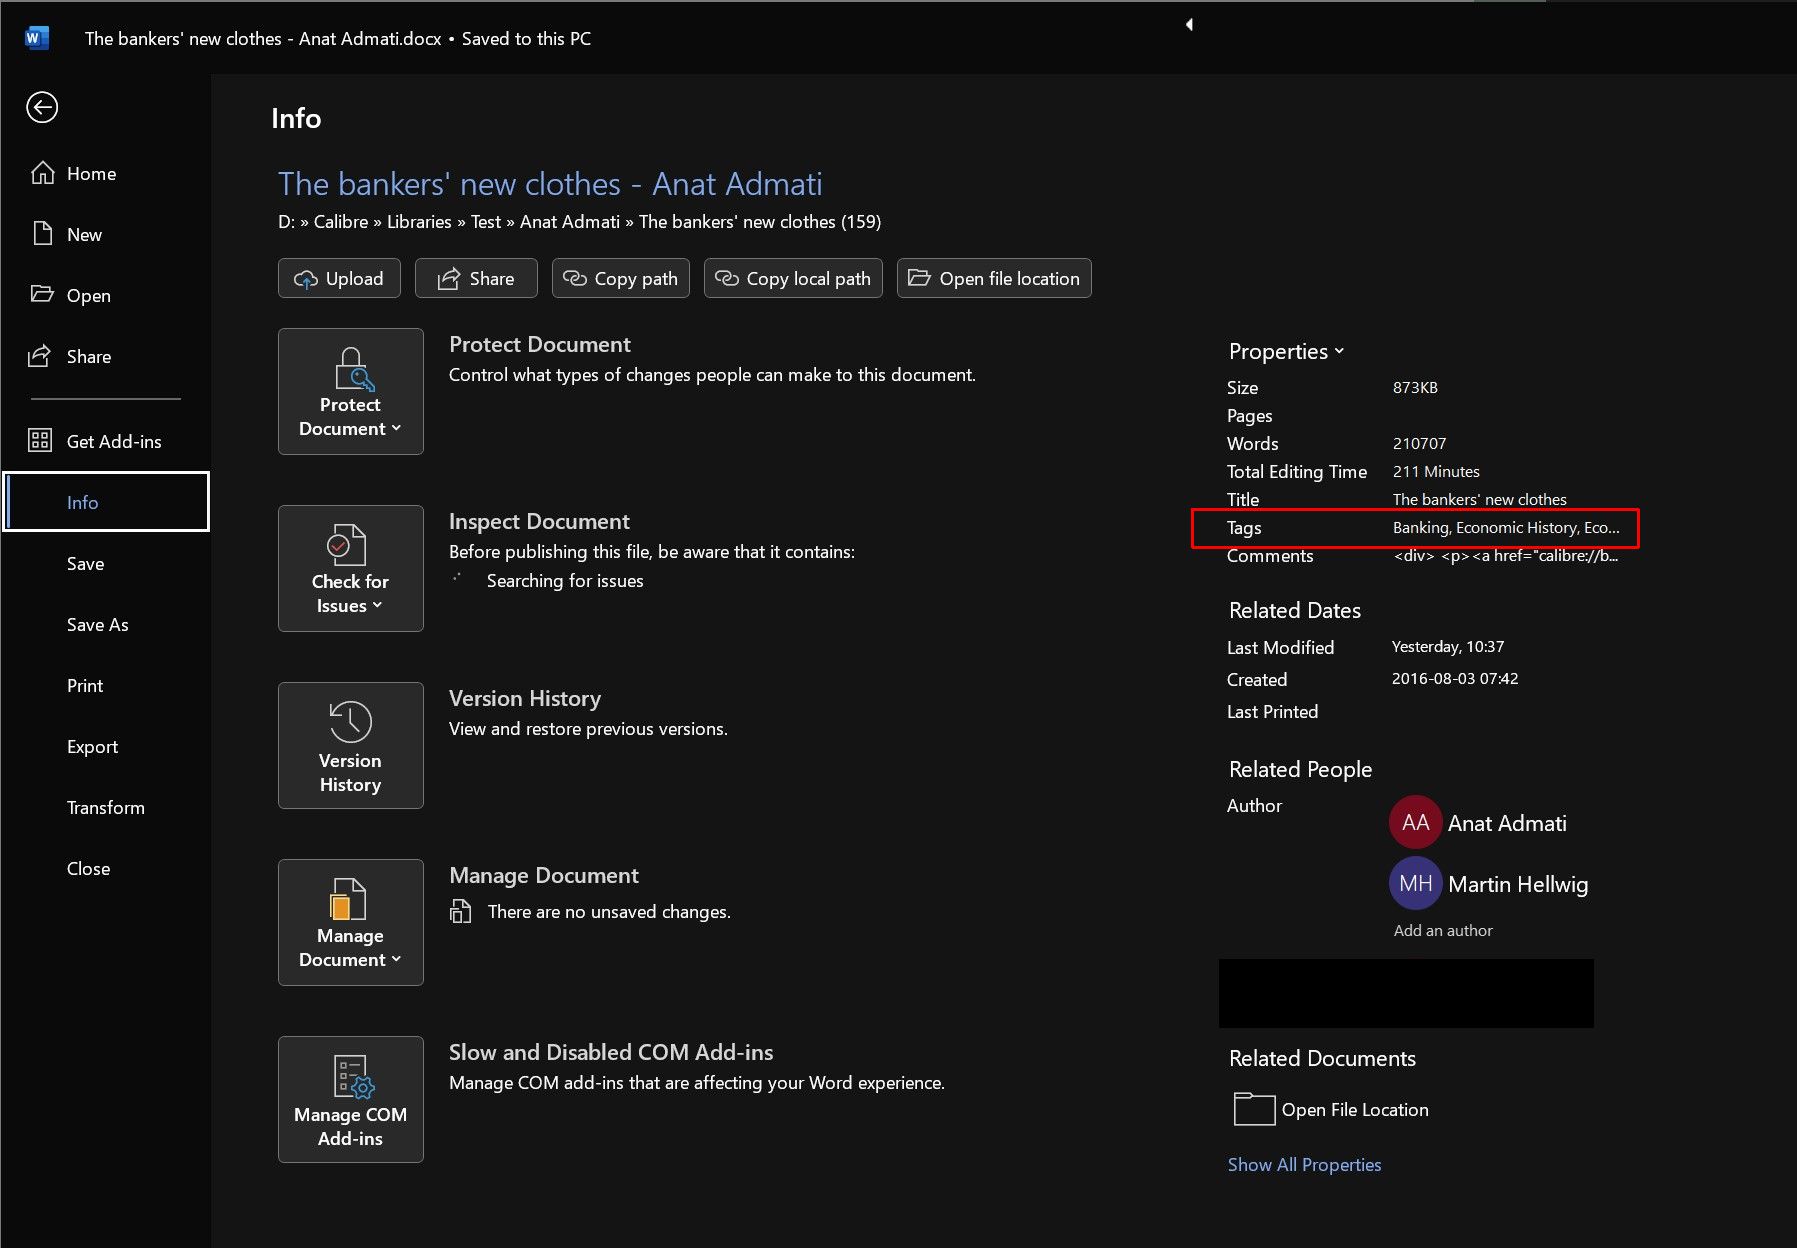Click the Open folder icon in sidebar
This screenshot has height=1248, width=1797.
pyautogui.click(x=42, y=295)
